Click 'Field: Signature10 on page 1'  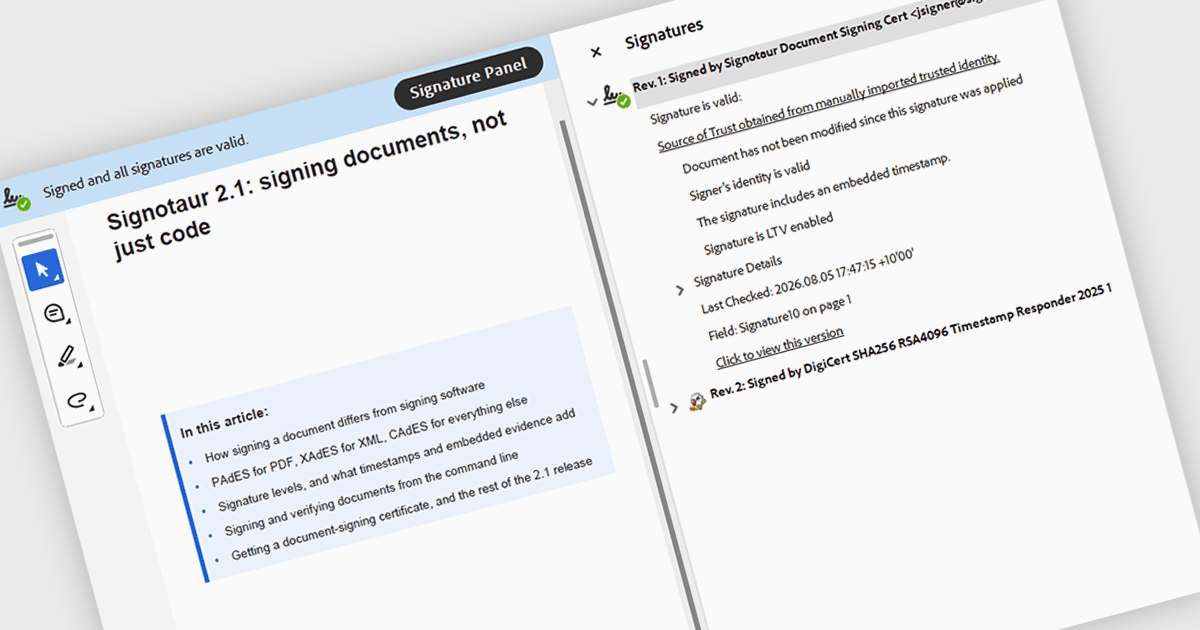[x=779, y=319]
